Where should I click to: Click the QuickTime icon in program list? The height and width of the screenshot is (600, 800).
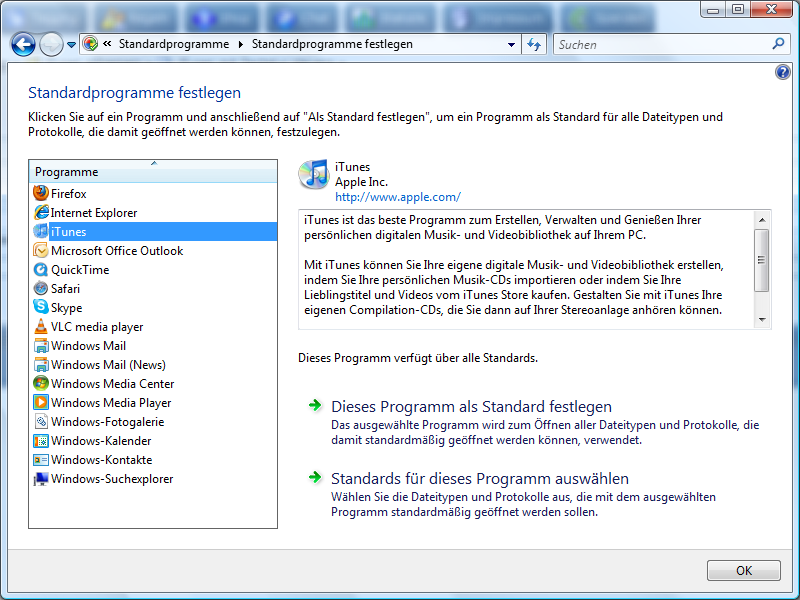coord(41,269)
